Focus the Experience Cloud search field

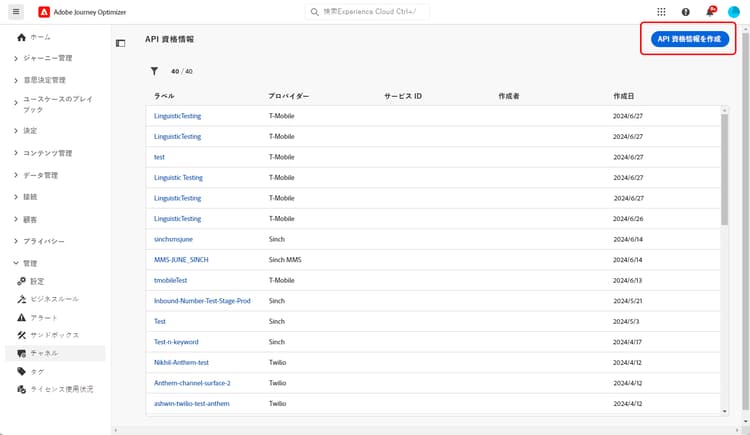367,12
